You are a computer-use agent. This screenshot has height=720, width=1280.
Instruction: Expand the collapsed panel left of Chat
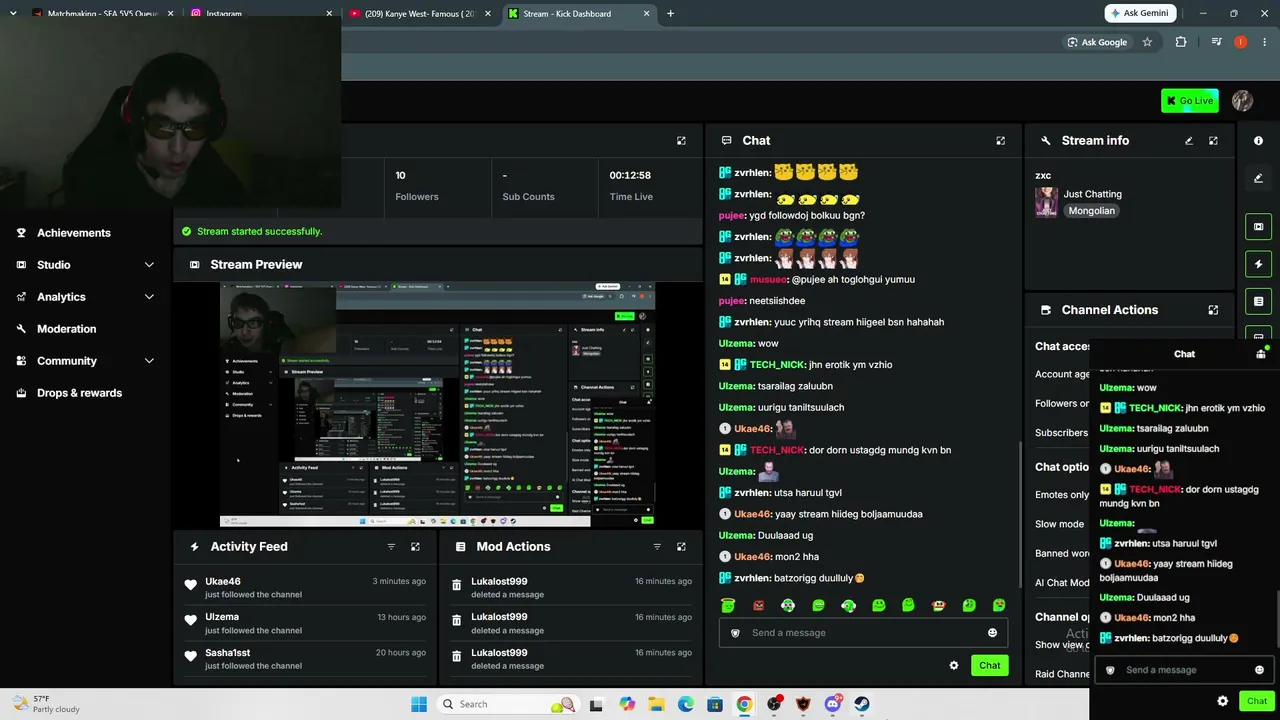click(681, 141)
